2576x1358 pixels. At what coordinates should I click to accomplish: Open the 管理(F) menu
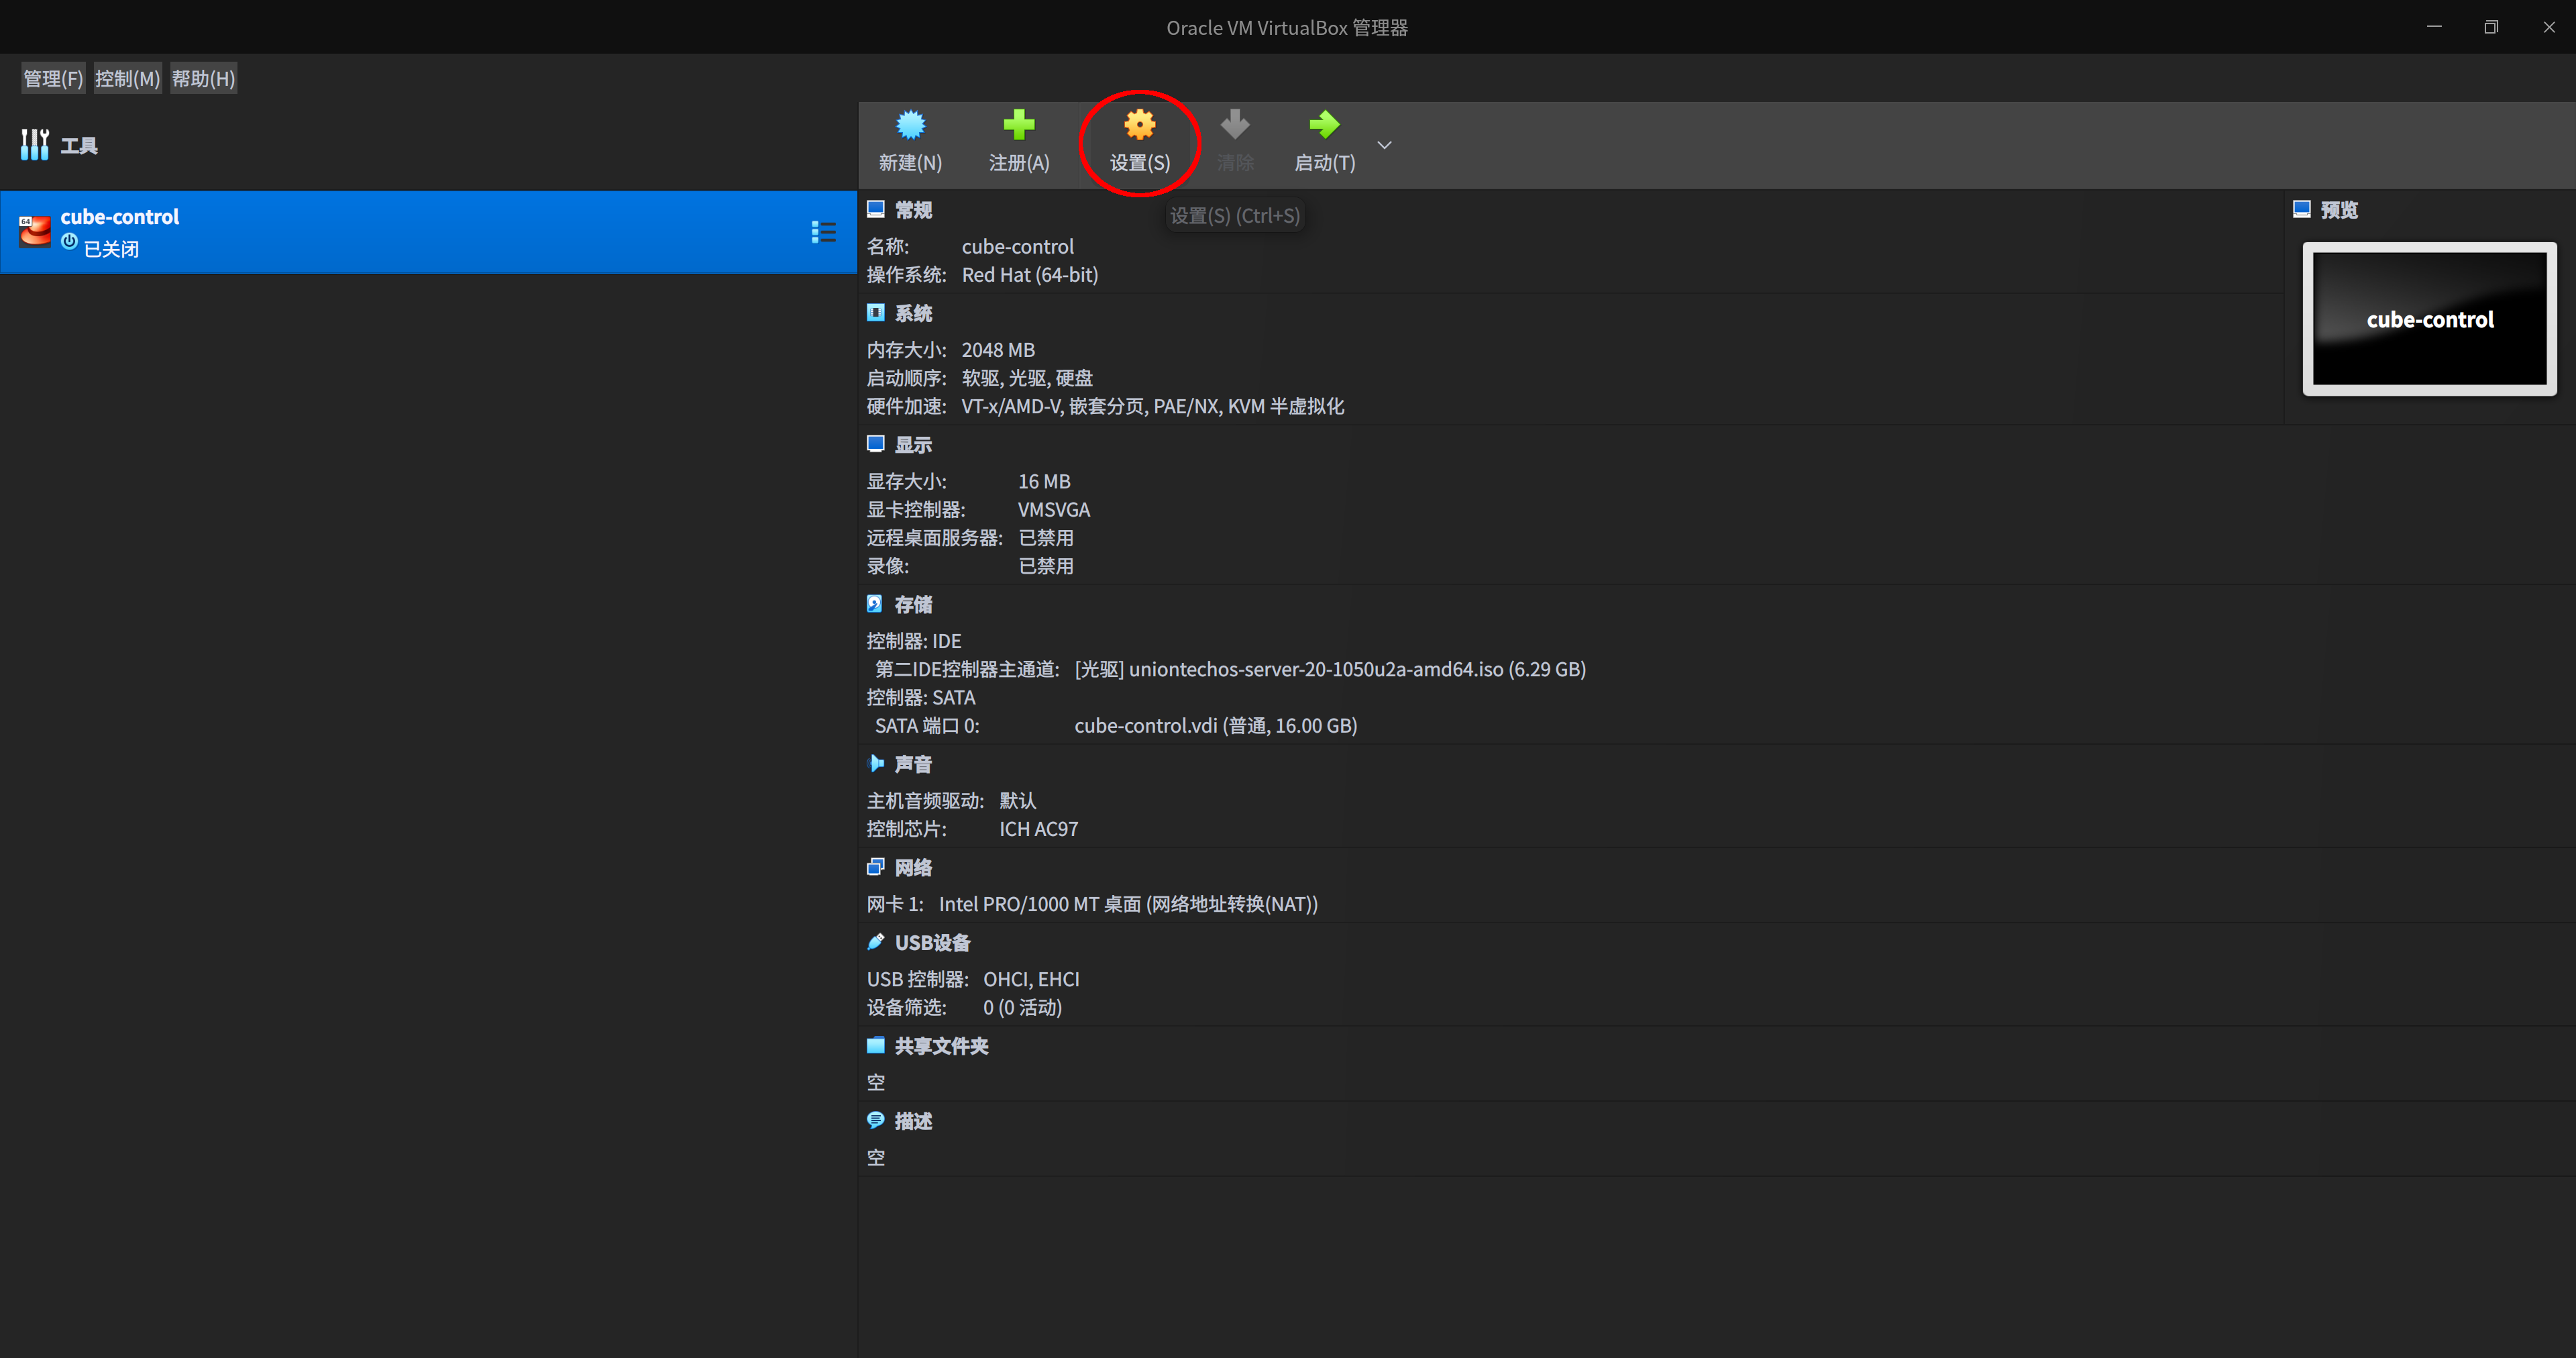pos(52,77)
